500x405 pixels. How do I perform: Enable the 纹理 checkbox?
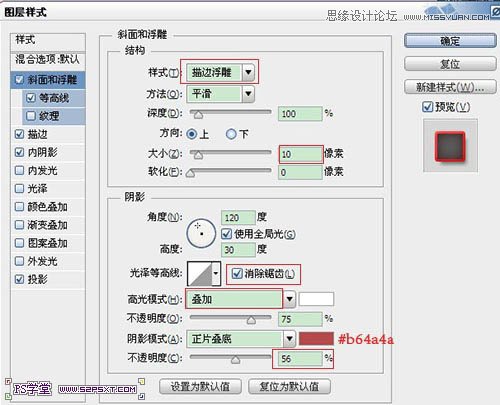pos(31,116)
